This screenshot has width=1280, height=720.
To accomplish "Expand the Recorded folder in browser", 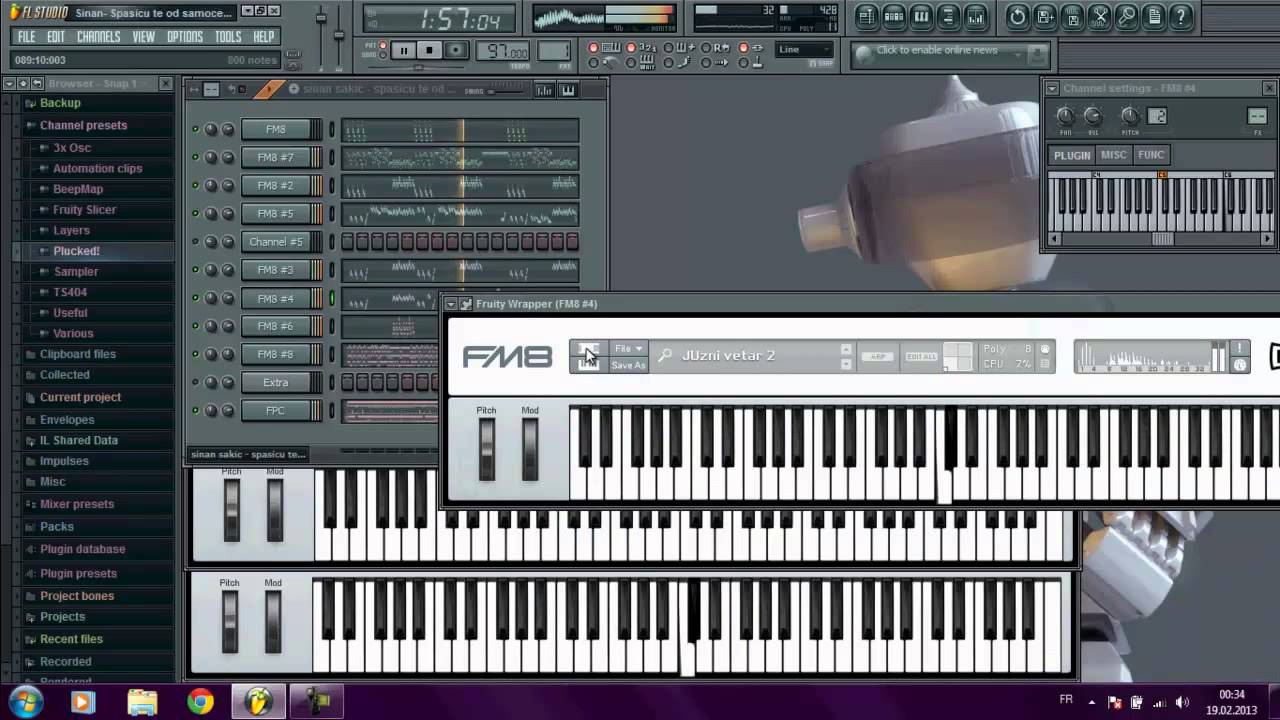I will [65, 661].
